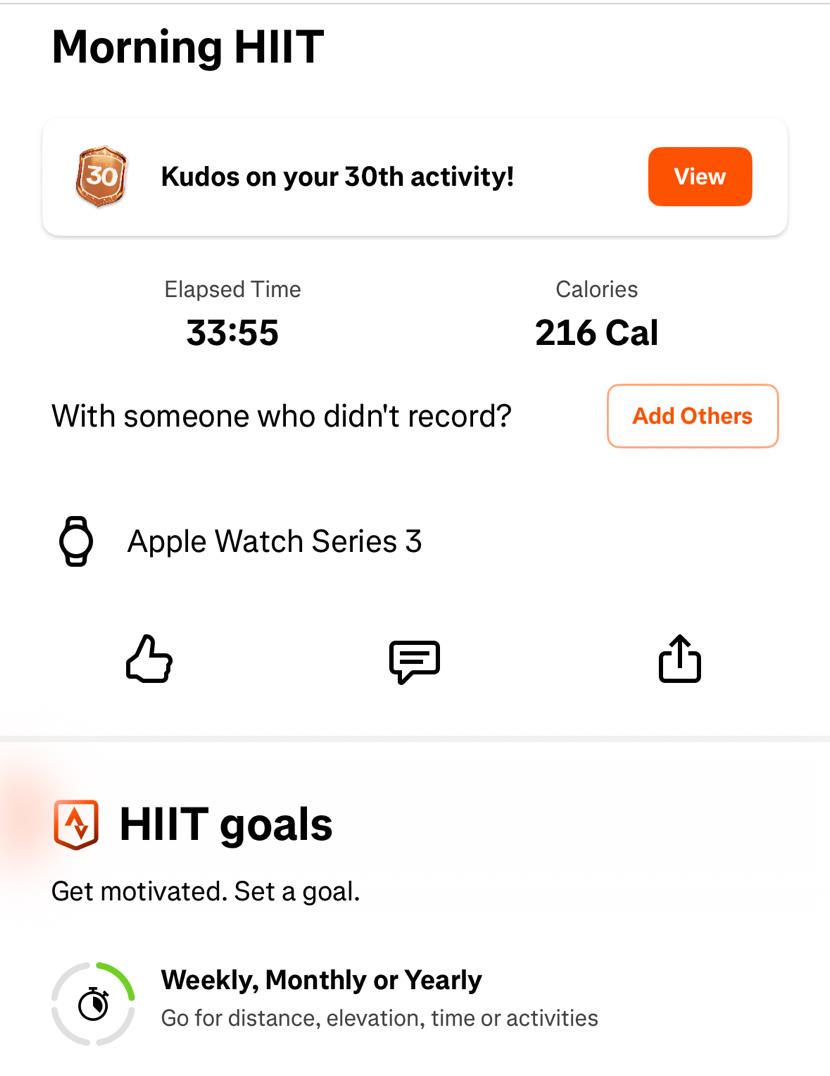830x1076 pixels.
Task: Give kudos with the thumbs-up icon
Action: point(149,659)
